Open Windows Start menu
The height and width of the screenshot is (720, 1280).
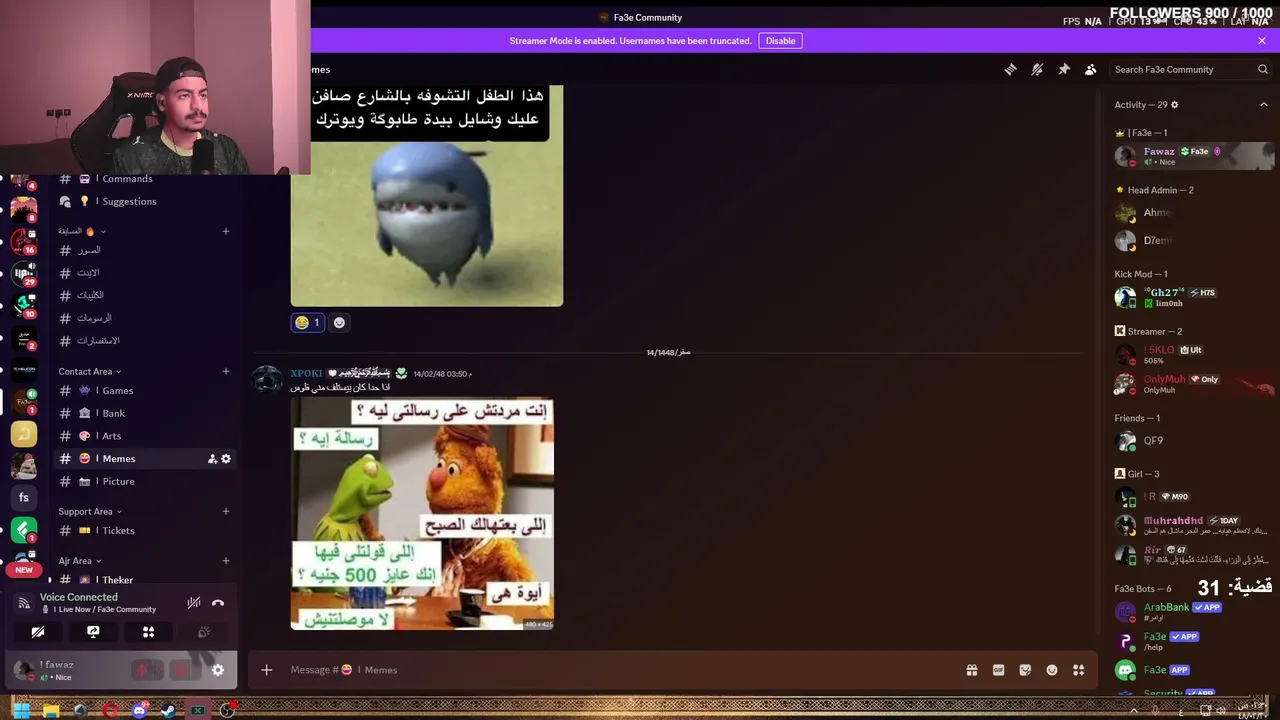[x=21, y=711]
